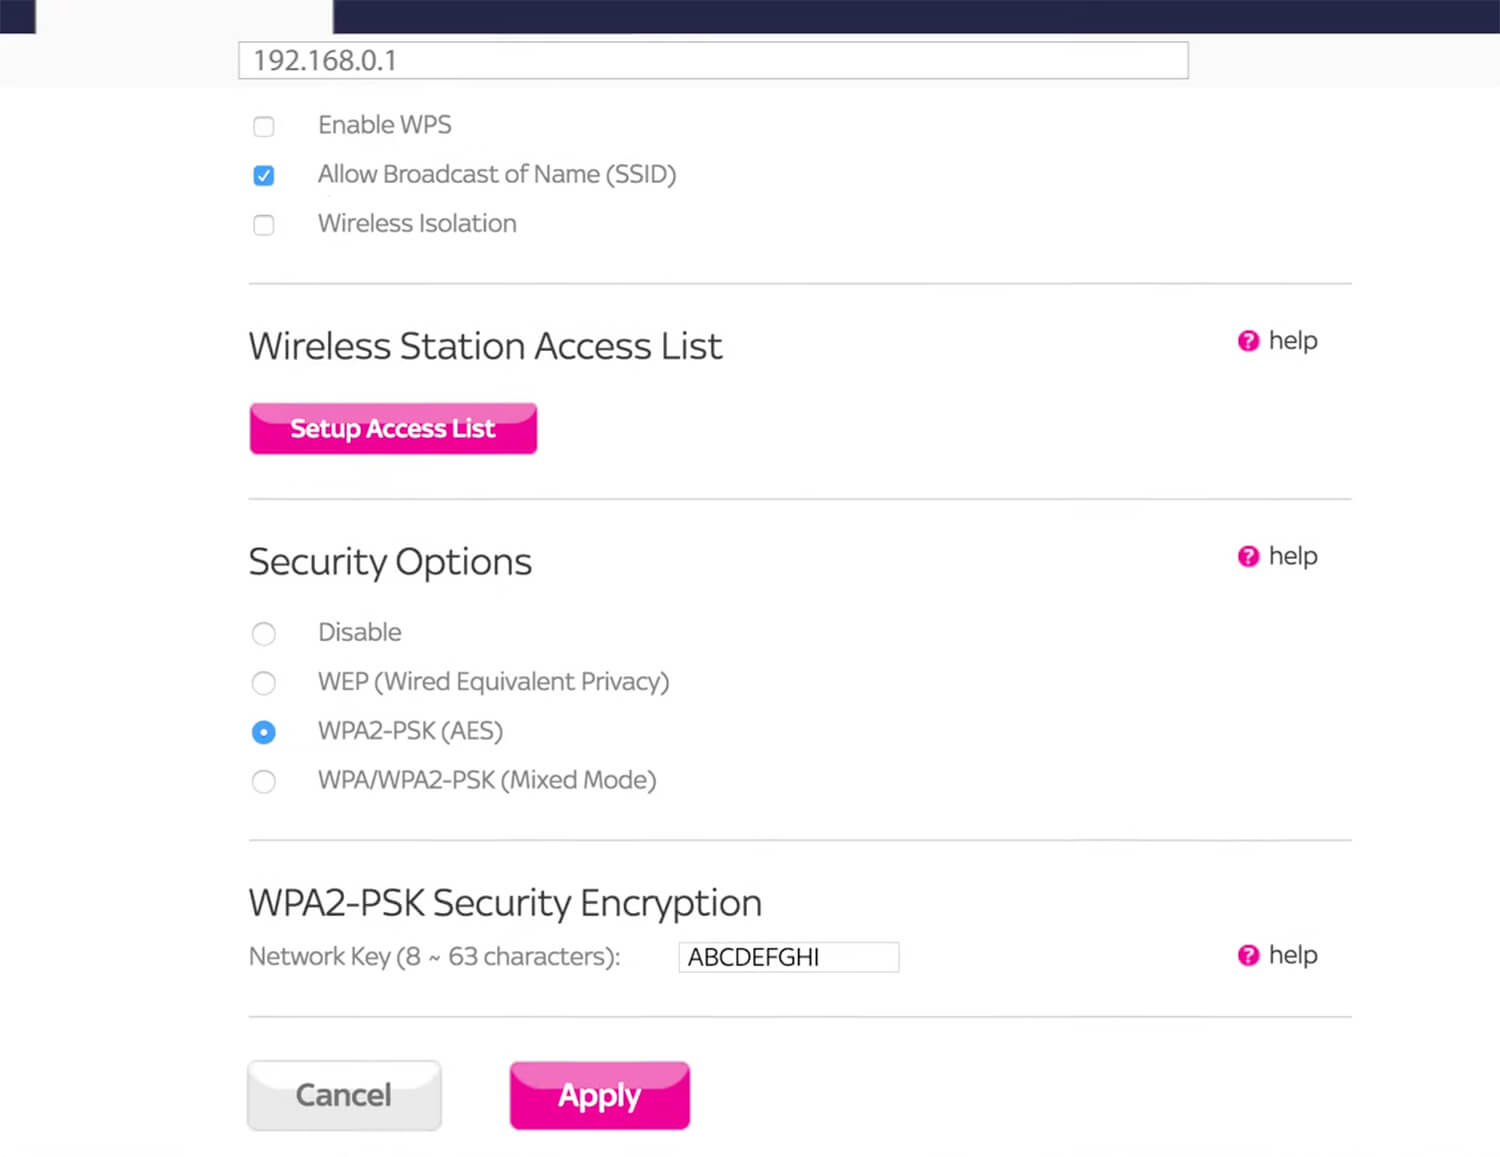Tick the Wireless Isolation checkbox
This screenshot has width=1500, height=1157.
[264, 225]
